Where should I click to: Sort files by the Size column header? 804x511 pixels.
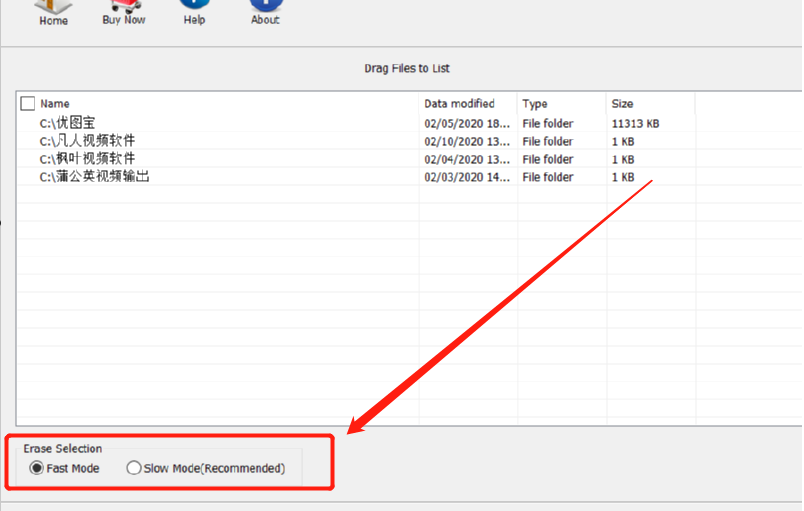[622, 103]
